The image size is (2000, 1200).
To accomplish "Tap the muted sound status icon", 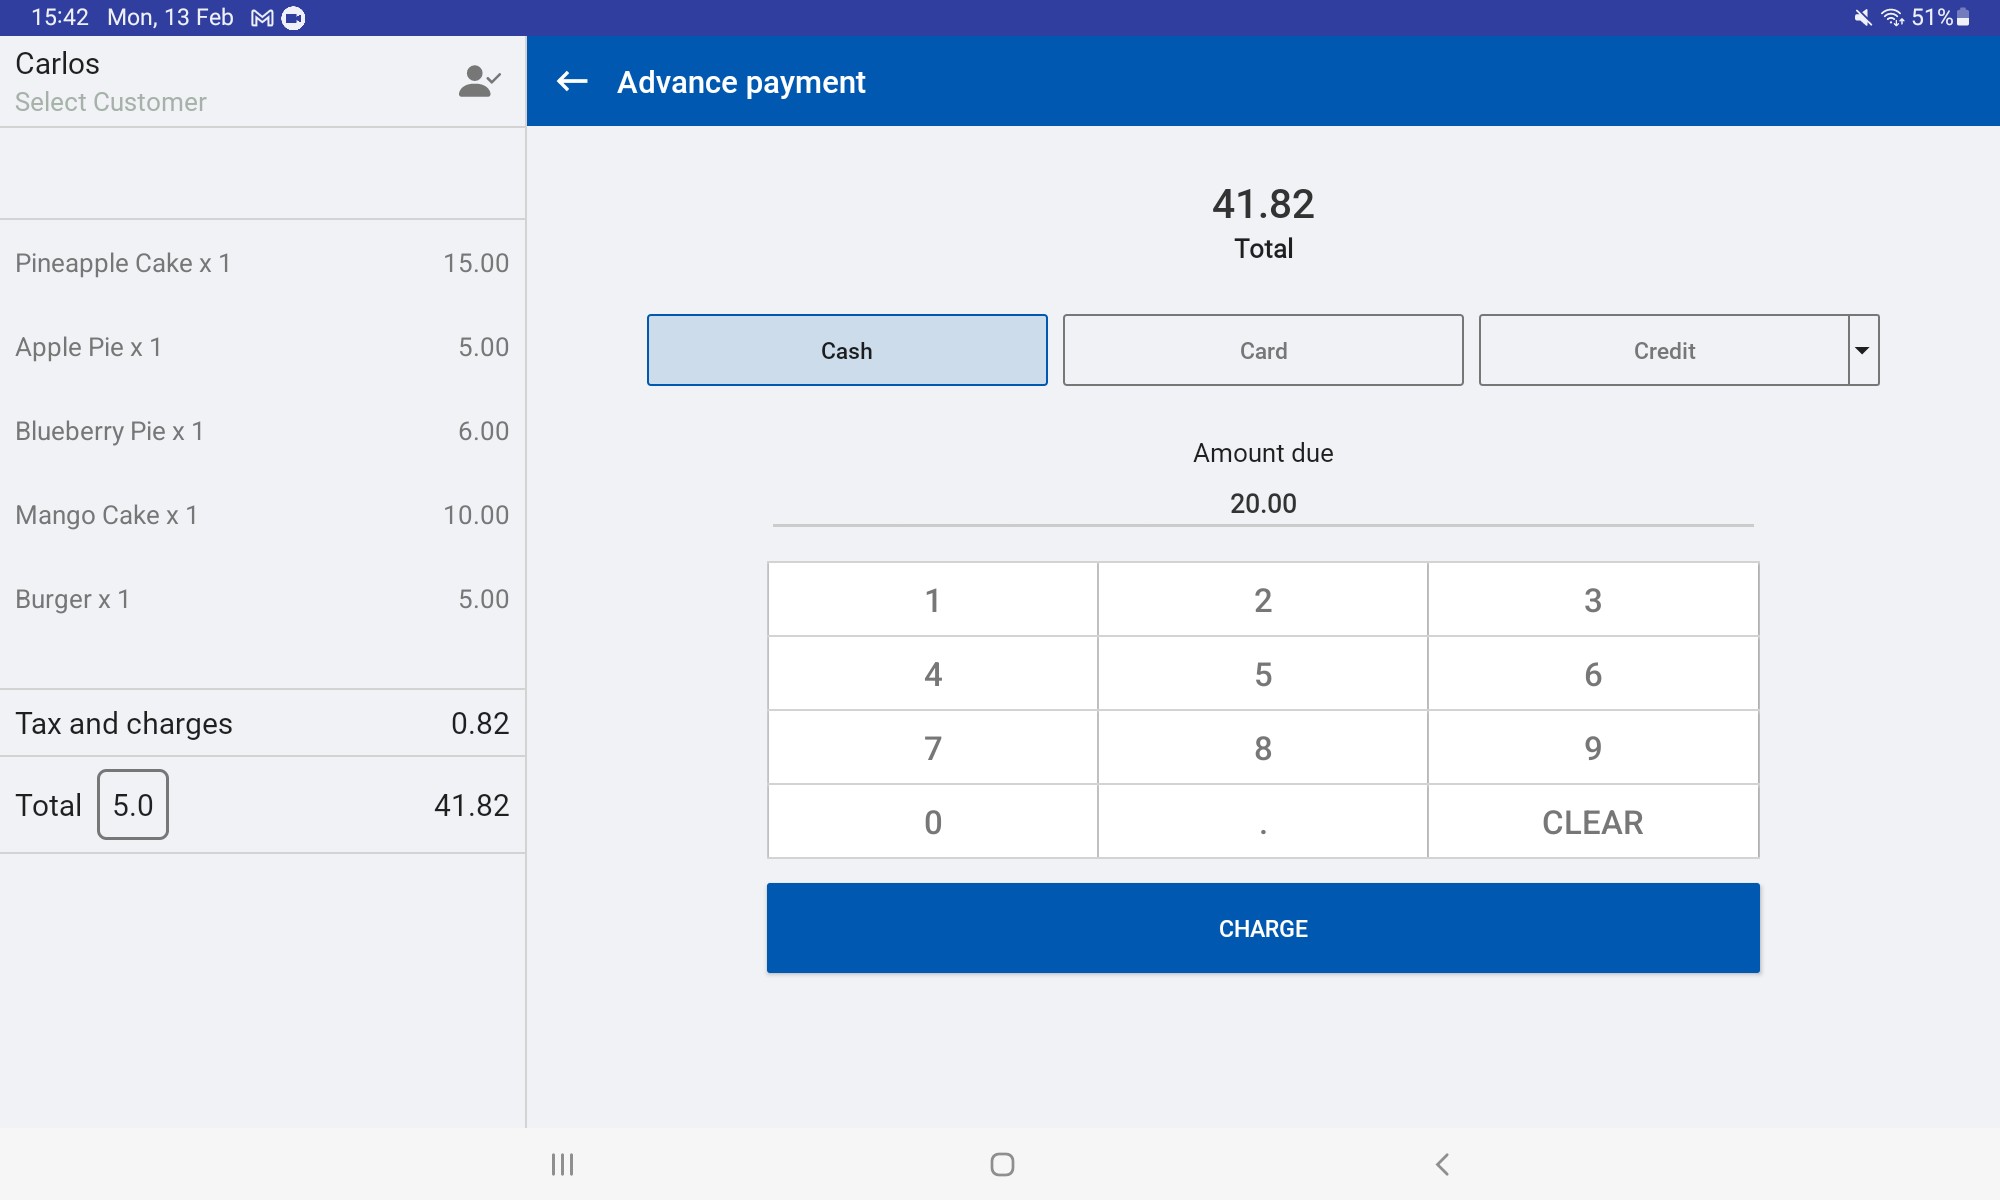I will [1862, 18].
